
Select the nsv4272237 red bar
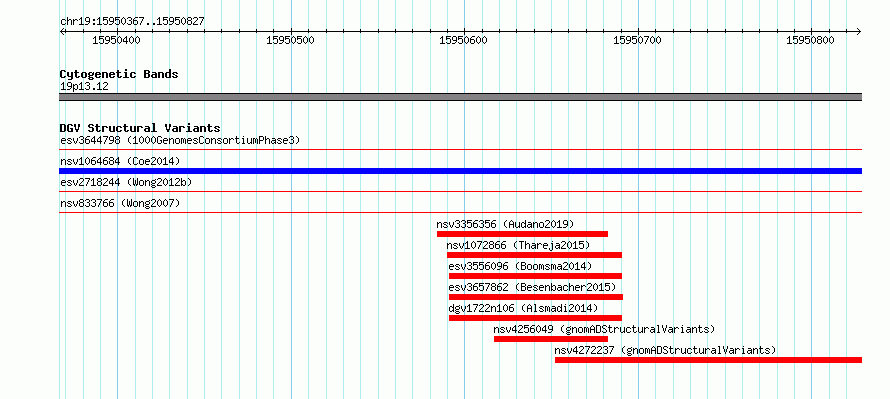(708, 360)
